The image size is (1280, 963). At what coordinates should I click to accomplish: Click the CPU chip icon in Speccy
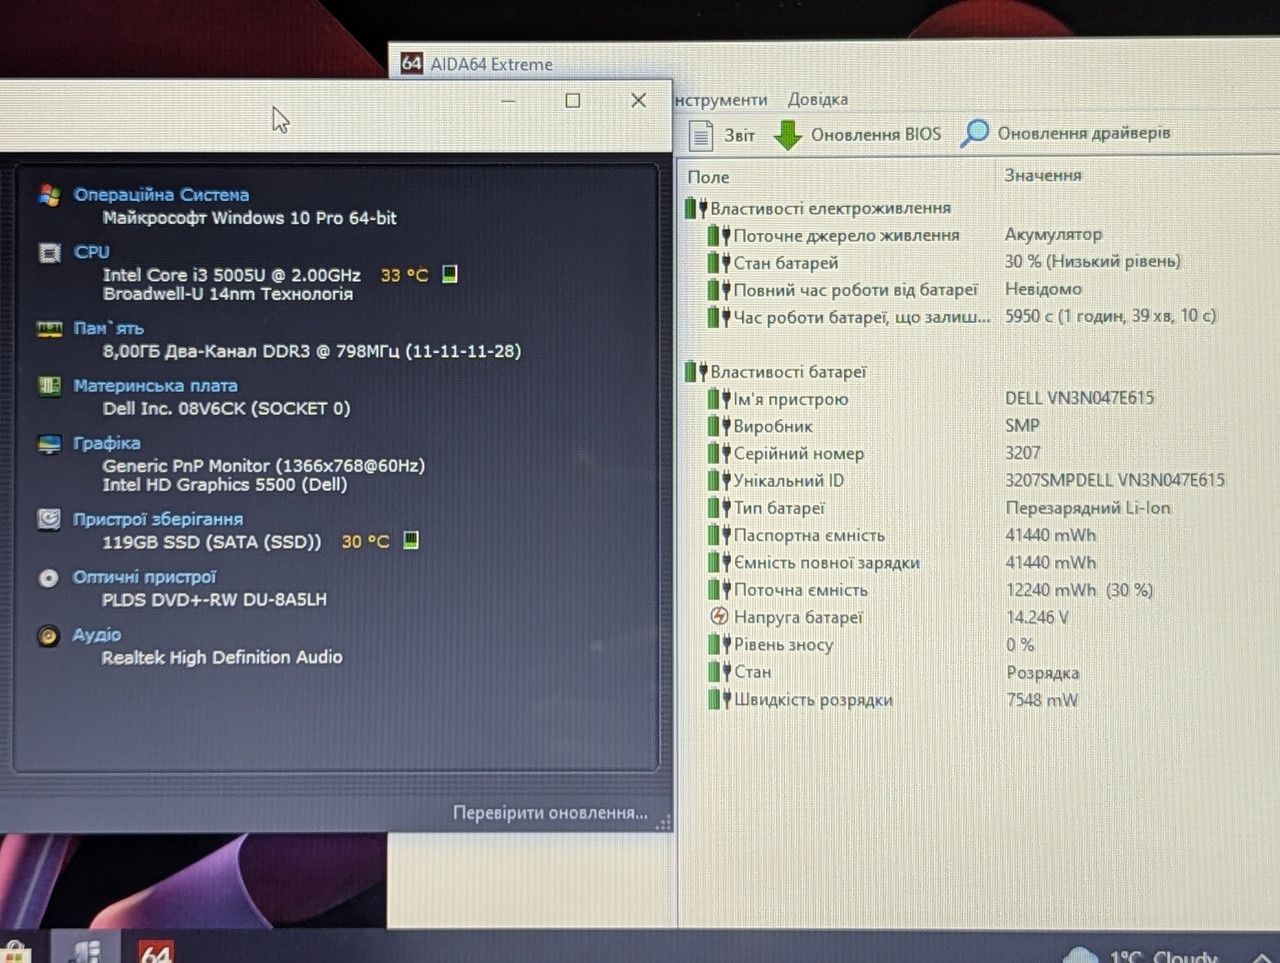49,253
